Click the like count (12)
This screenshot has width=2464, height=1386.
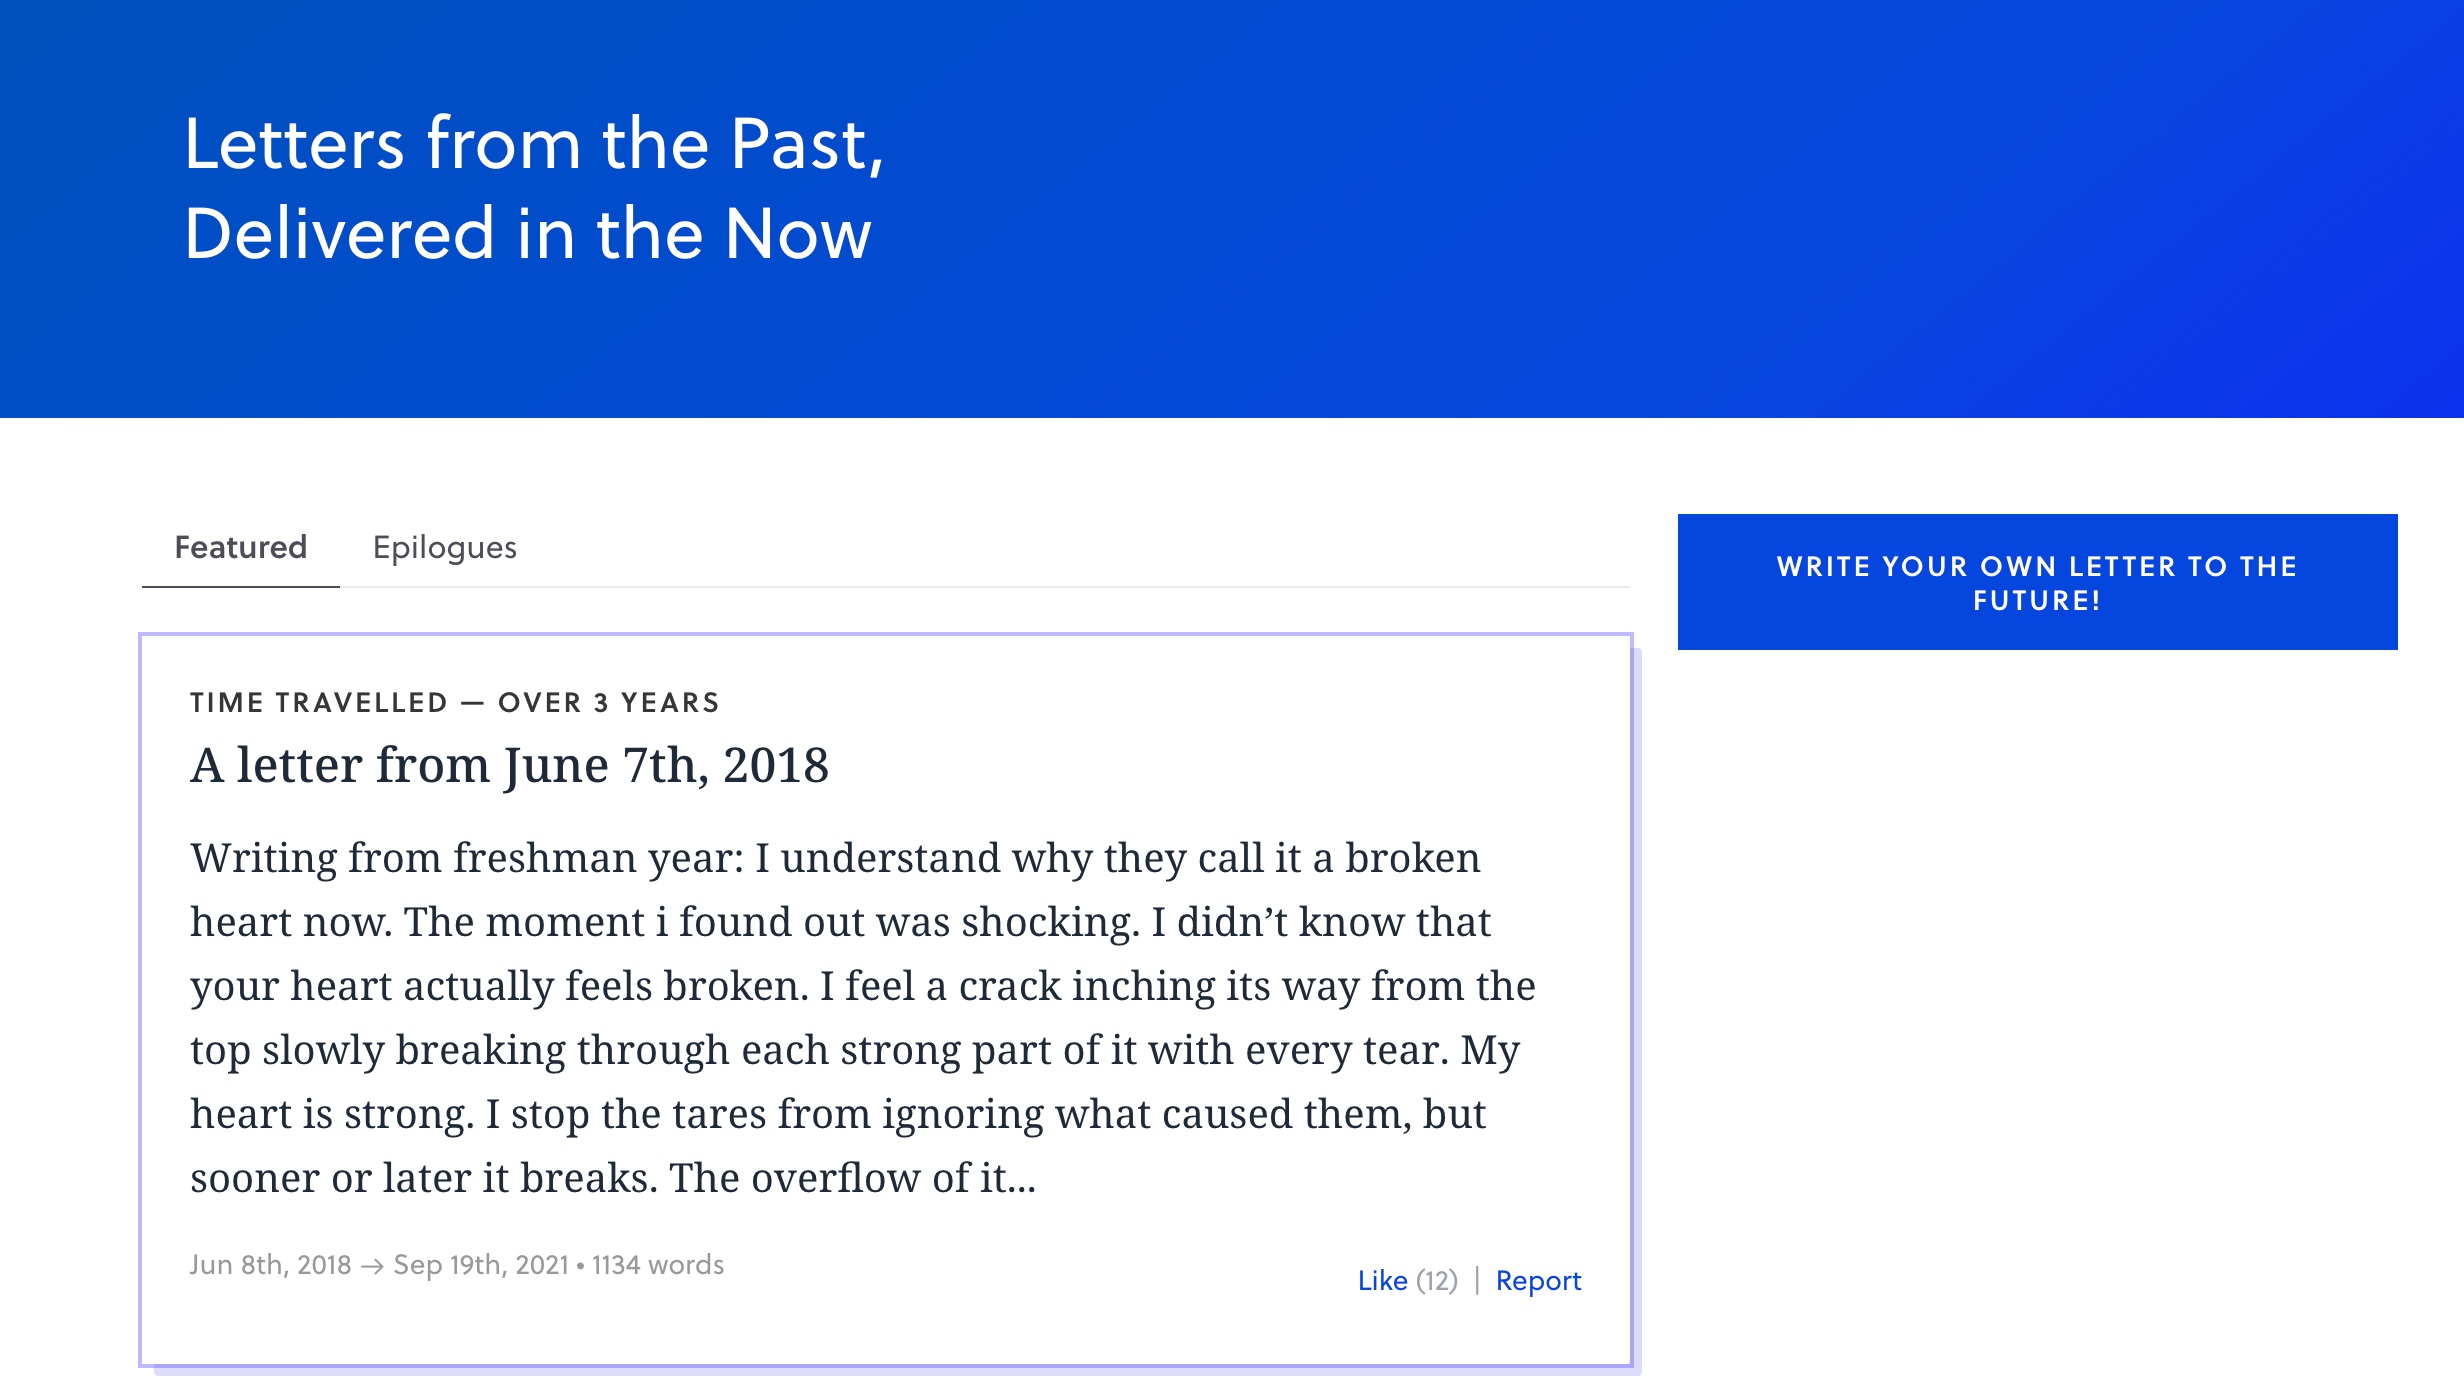(1437, 1281)
